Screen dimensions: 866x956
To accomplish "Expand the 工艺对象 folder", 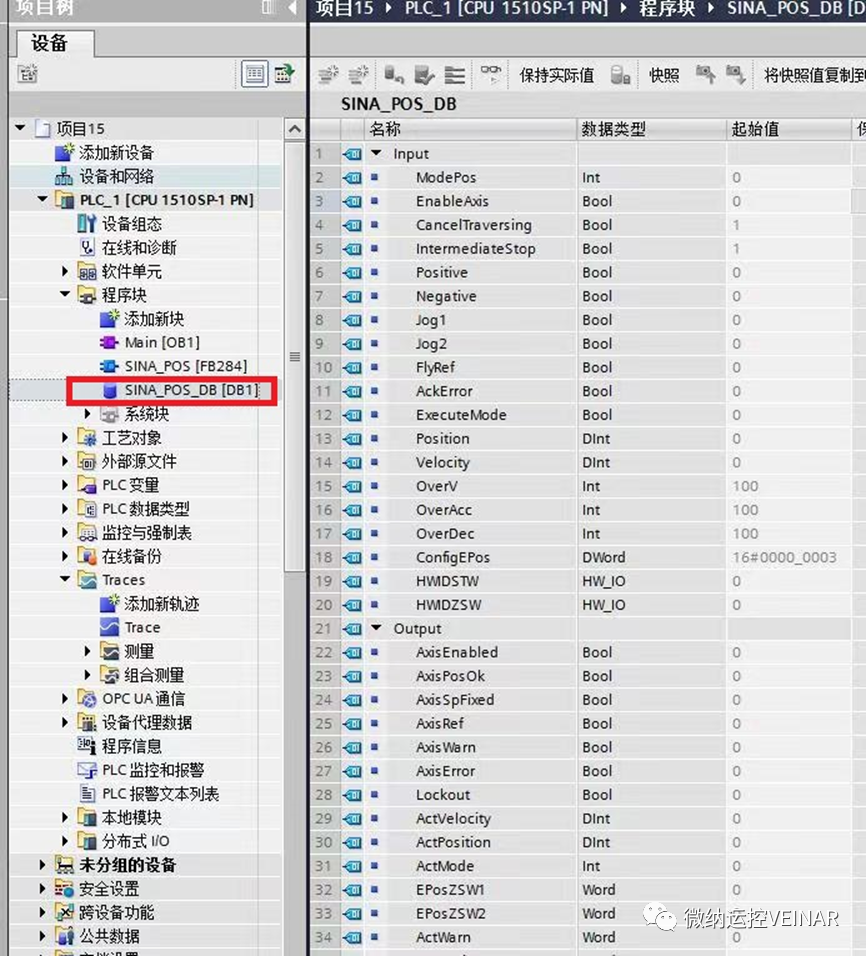I will [x=66, y=438].
